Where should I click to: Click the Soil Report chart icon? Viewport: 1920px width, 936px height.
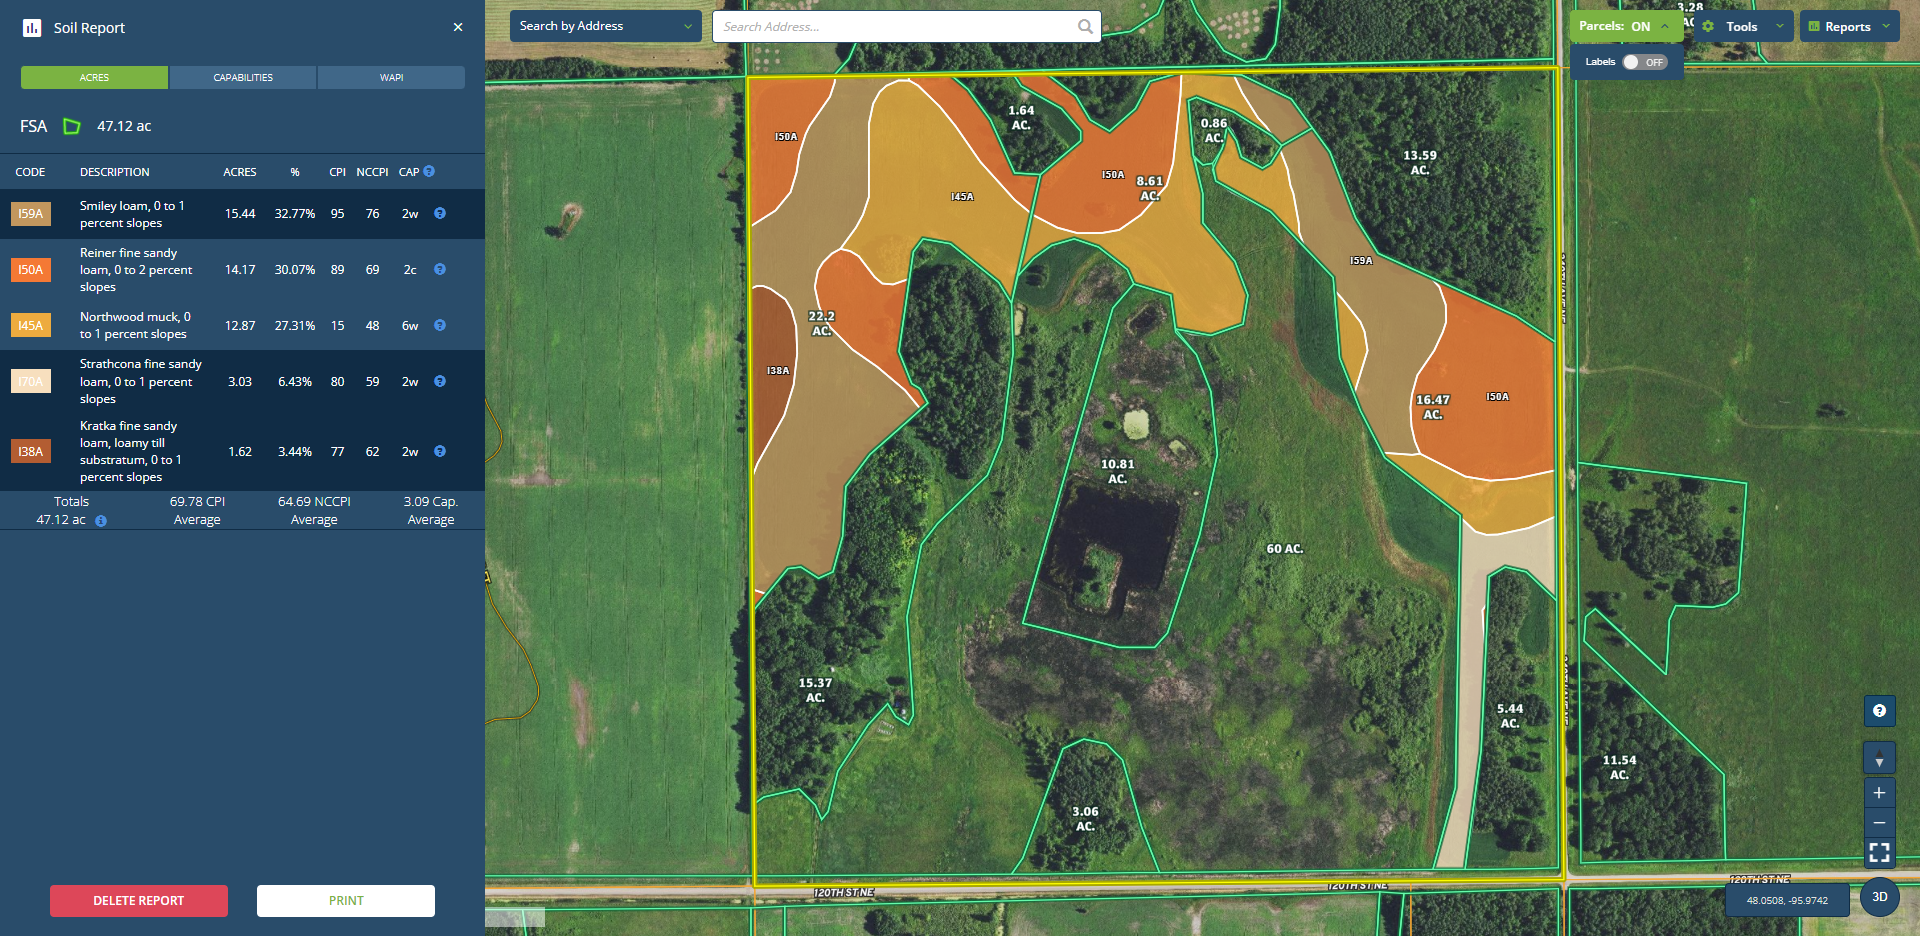pyautogui.click(x=32, y=28)
